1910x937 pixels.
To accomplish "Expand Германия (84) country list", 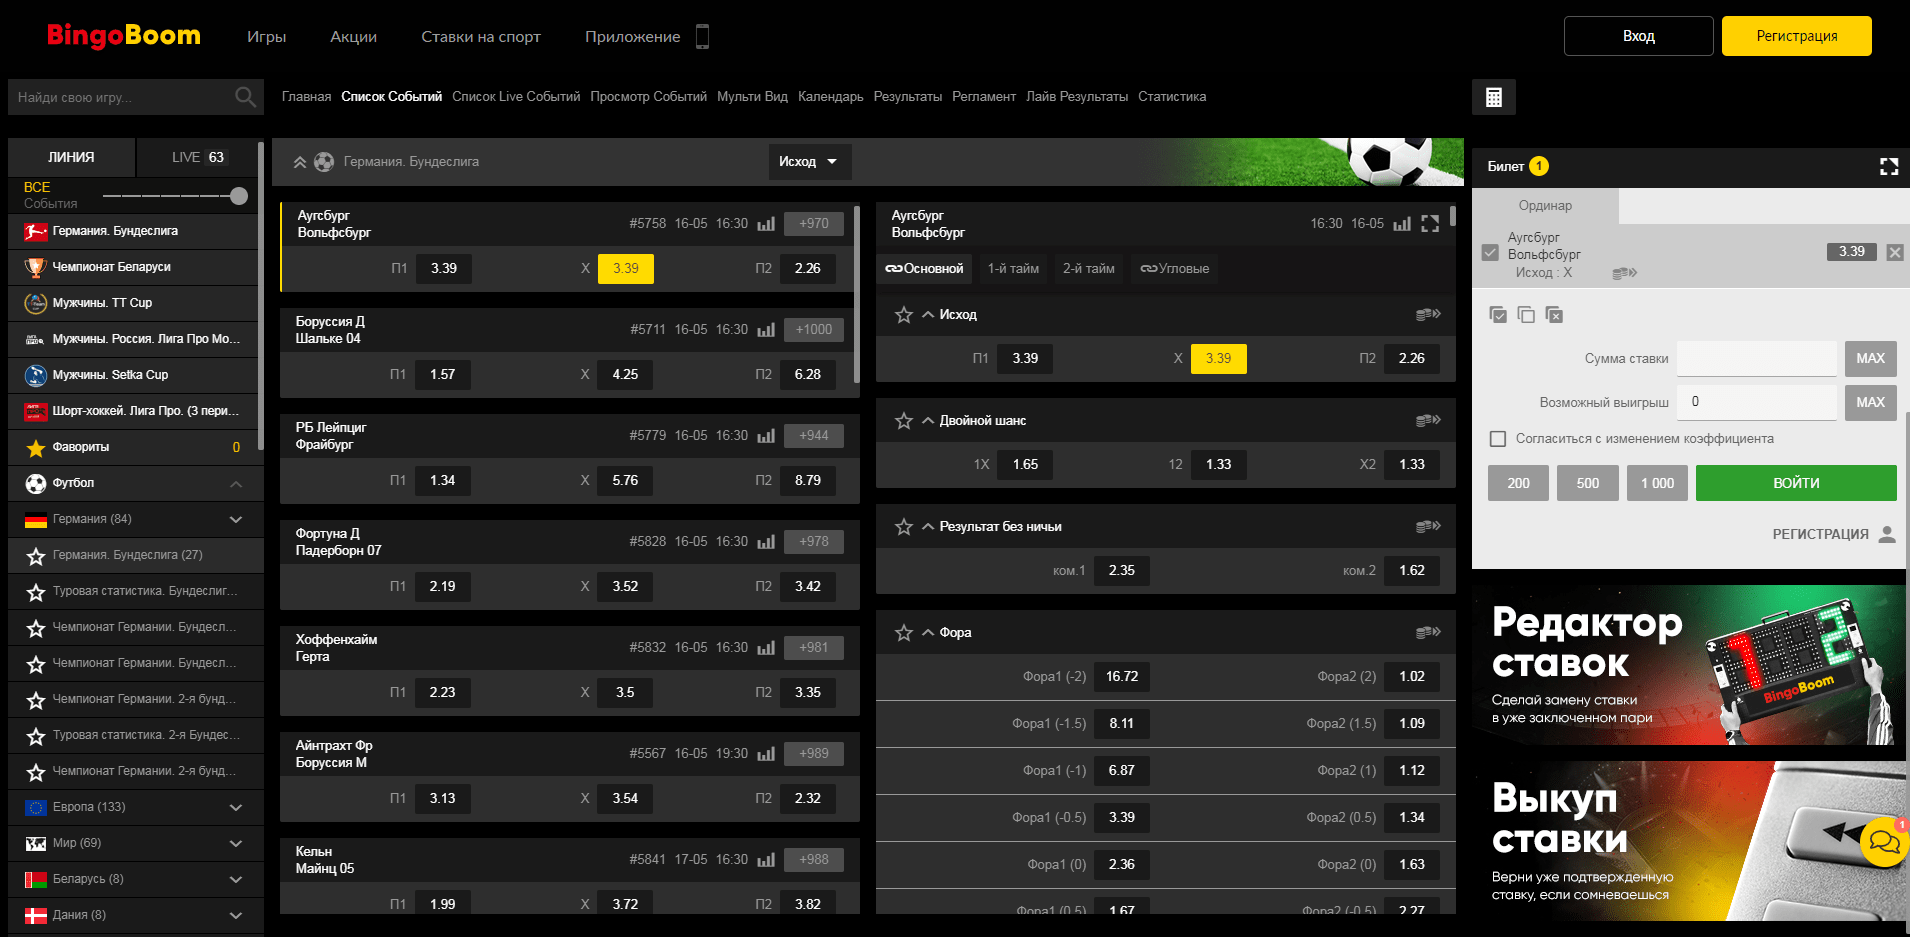I will coord(236,520).
